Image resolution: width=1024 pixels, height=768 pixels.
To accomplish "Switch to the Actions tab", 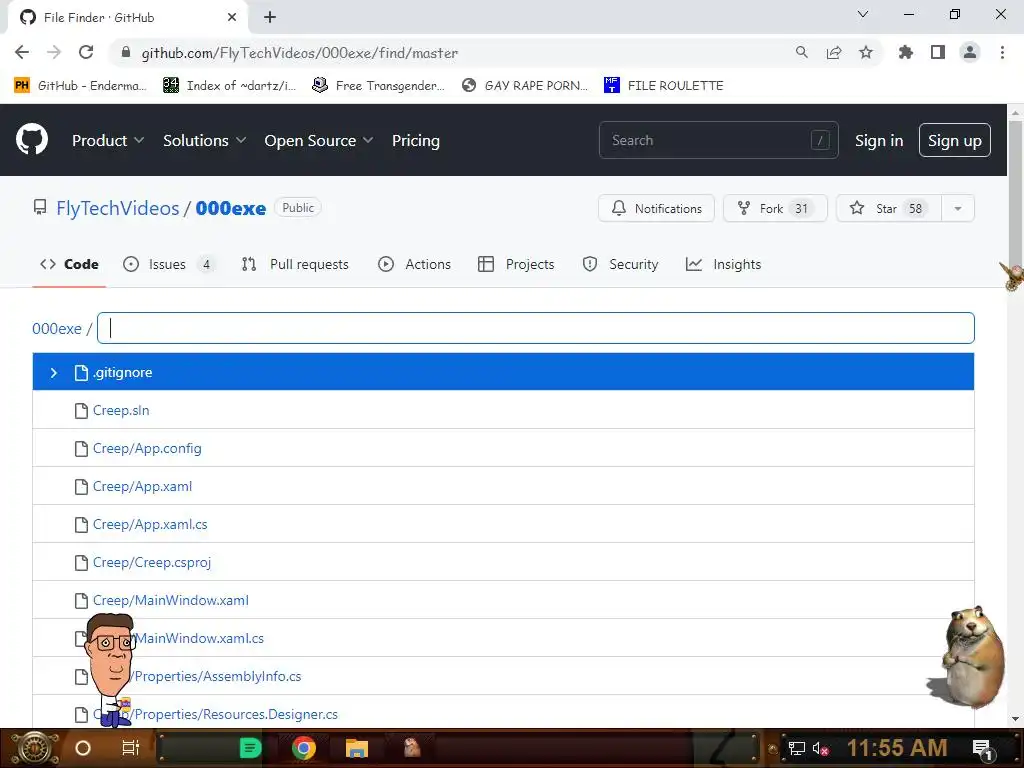I will (x=415, y=264).
